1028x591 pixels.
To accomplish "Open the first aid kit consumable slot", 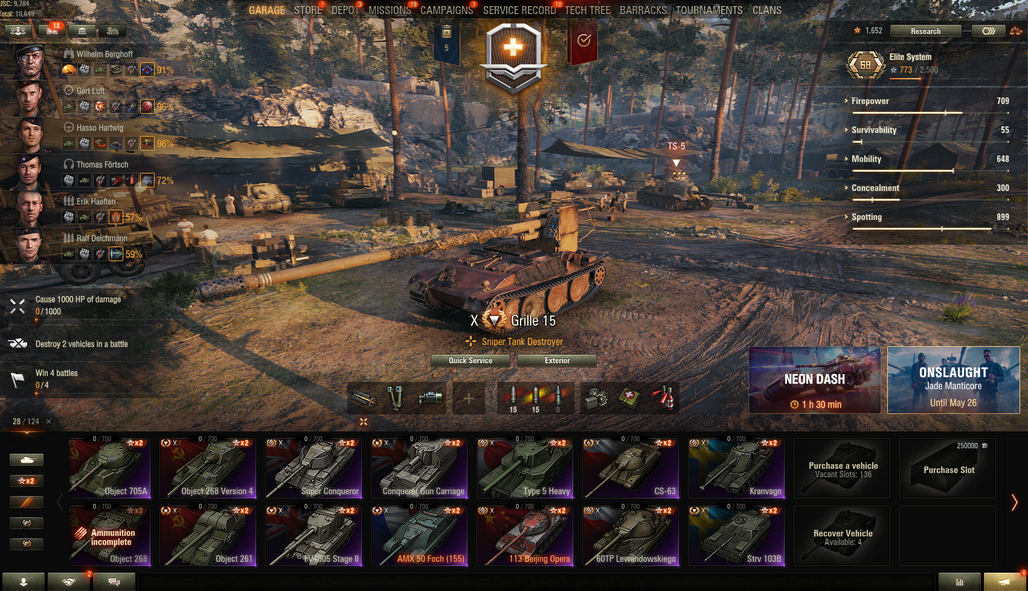I will 629,397.
